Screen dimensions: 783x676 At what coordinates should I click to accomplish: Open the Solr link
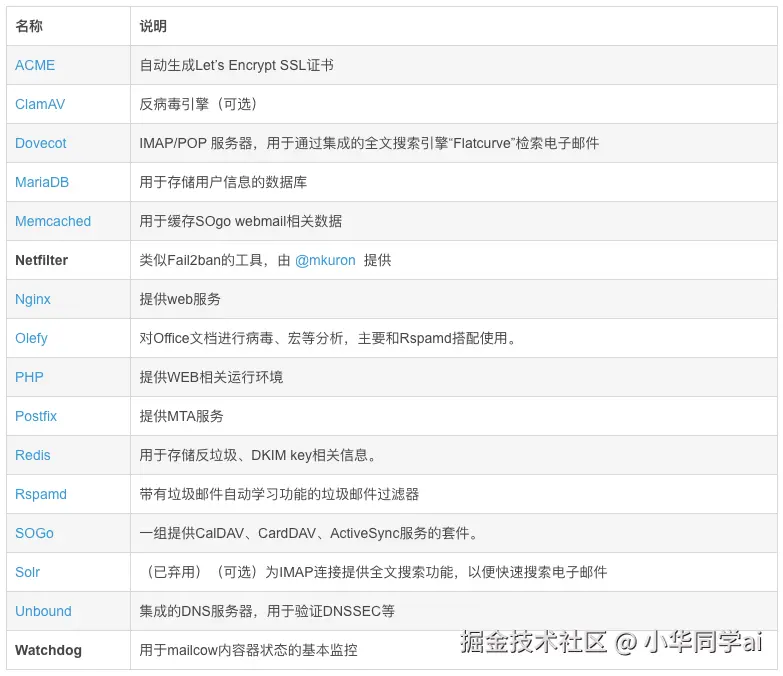pos(27,572)
